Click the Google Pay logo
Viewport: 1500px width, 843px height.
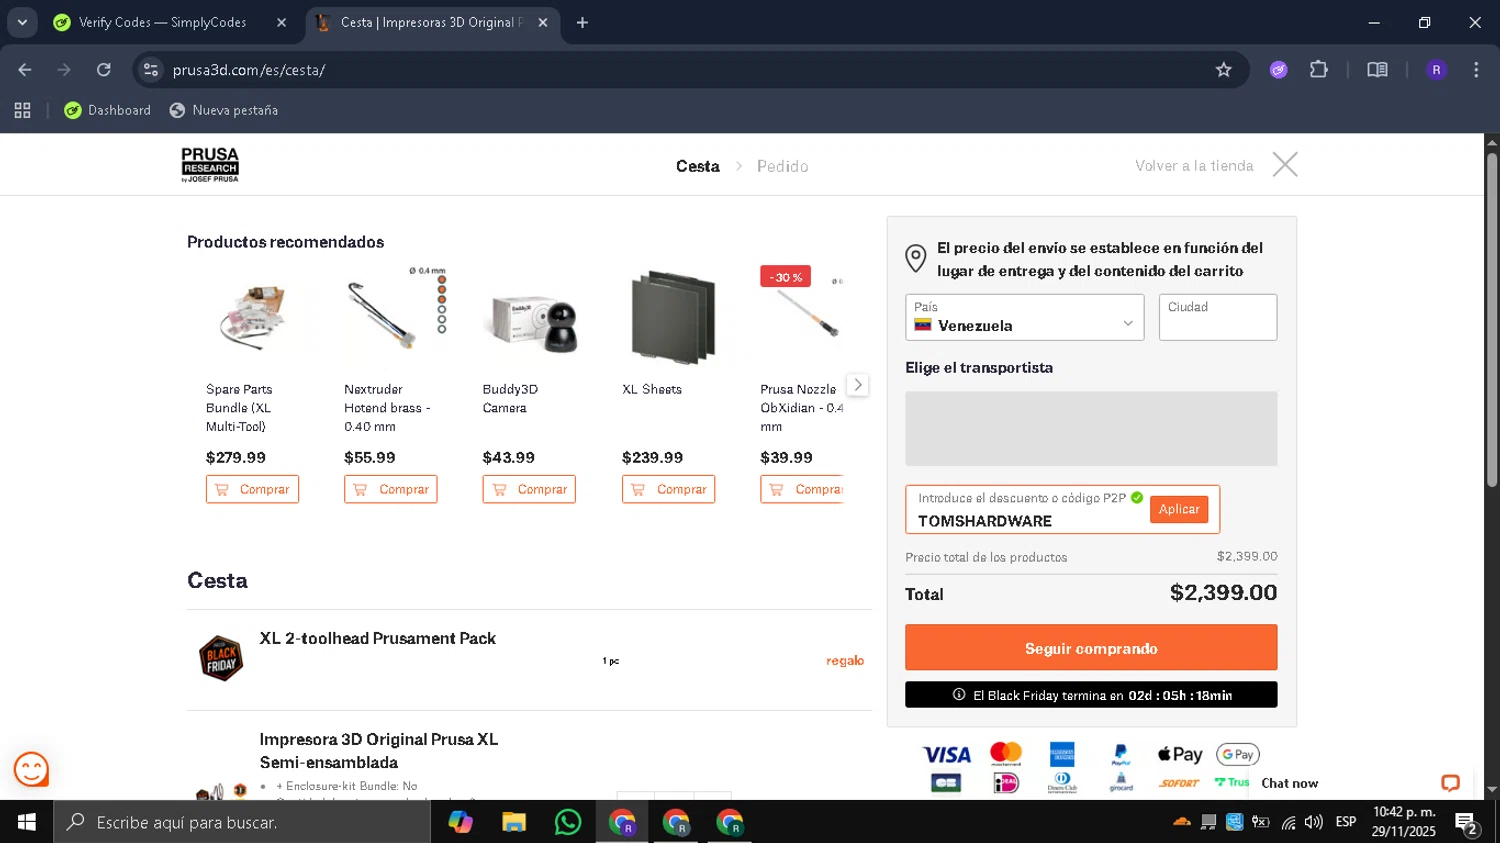coord(1237,754)
